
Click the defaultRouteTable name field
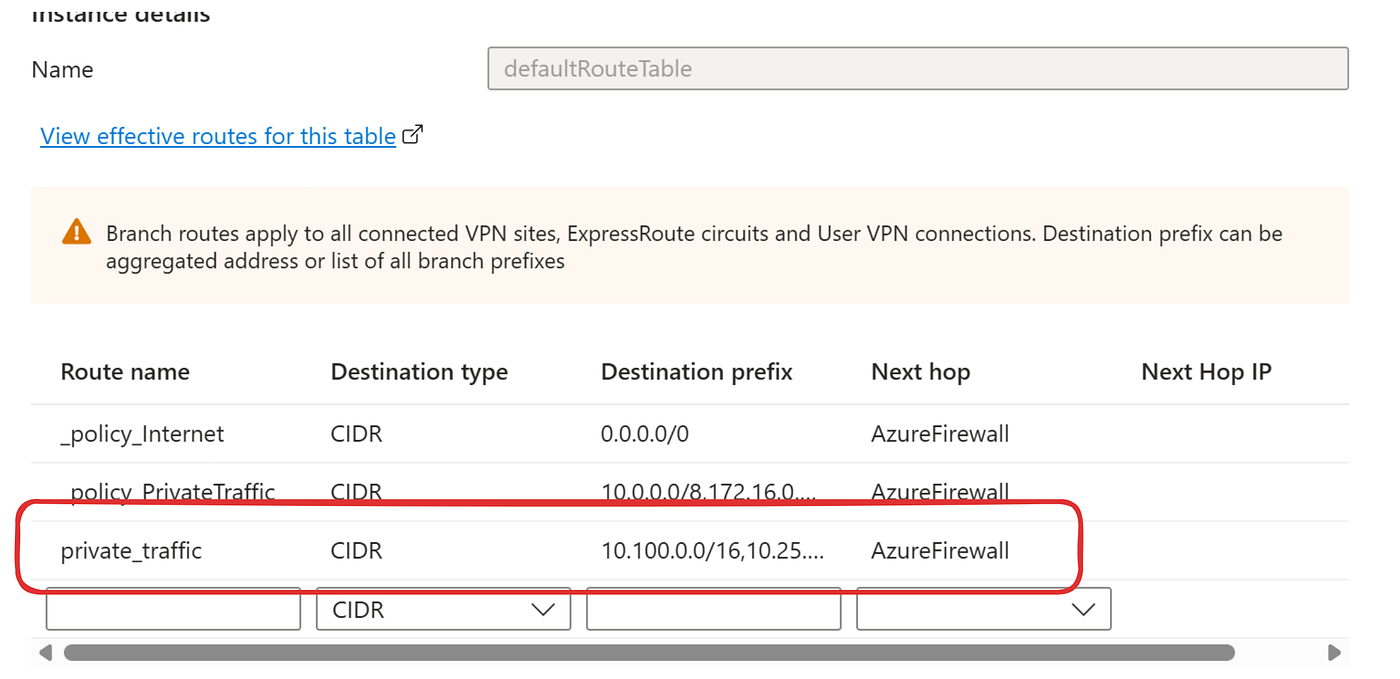tap(918, 69)
